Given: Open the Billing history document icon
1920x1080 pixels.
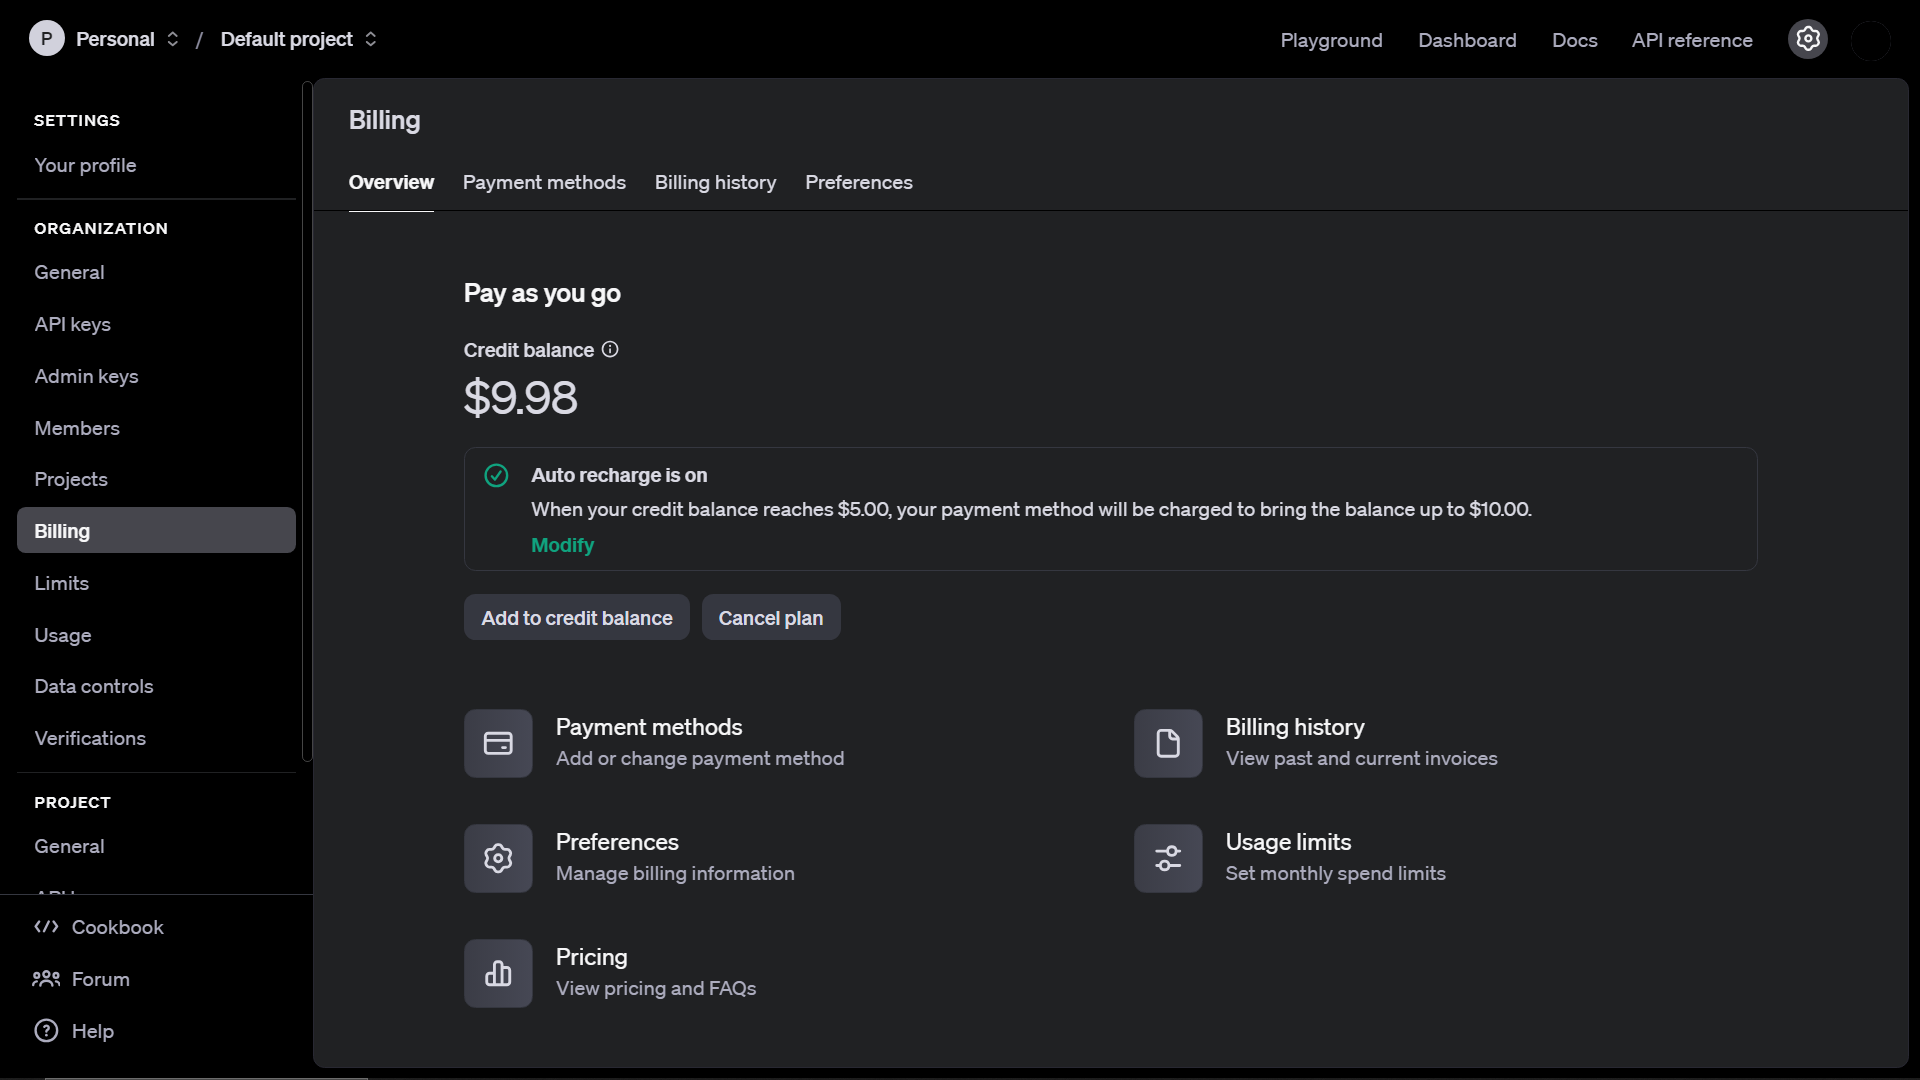Looking at the screenshot, I should (x=1168, y=743).
